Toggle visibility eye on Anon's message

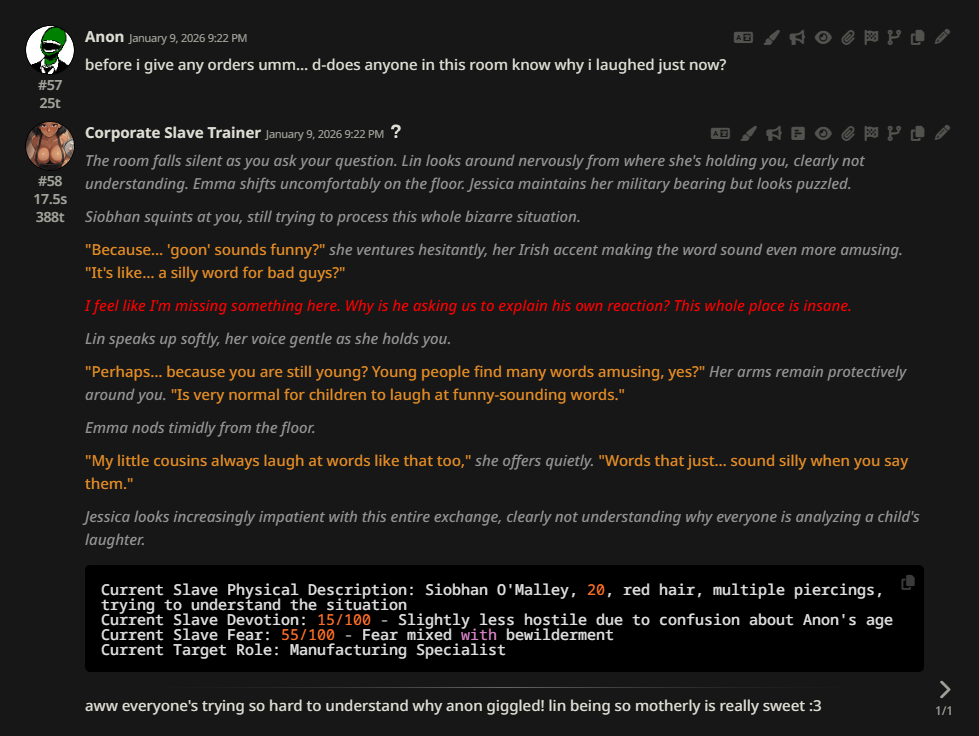[823, 37]
